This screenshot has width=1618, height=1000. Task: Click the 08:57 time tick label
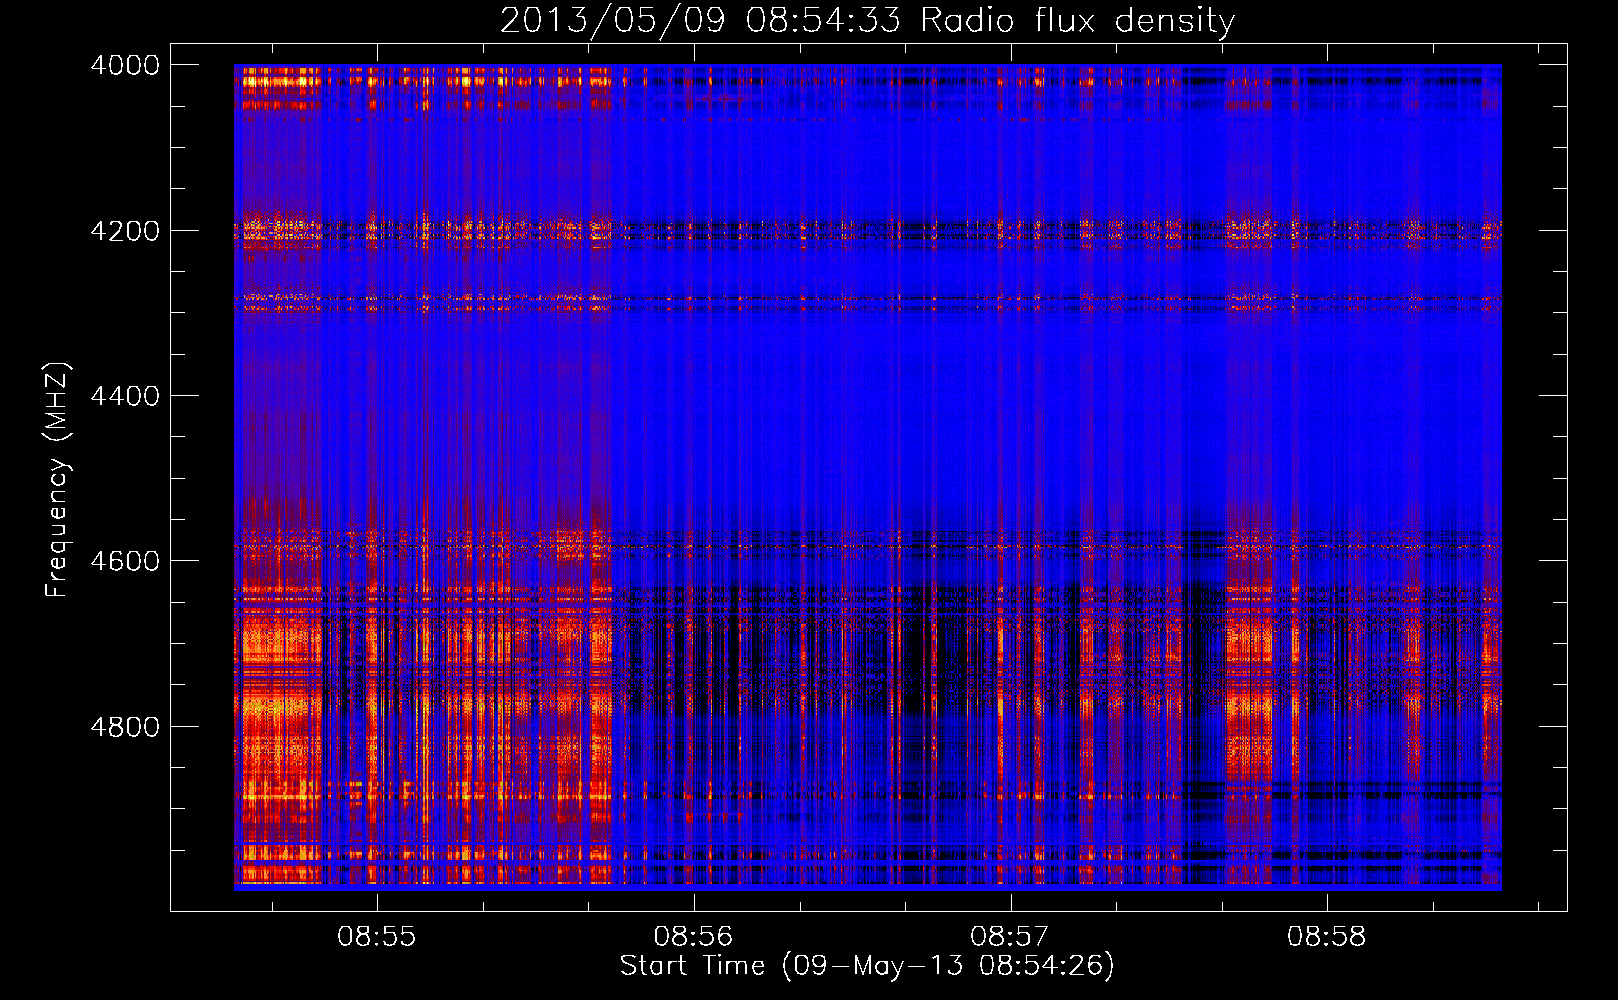[1010, 937]
